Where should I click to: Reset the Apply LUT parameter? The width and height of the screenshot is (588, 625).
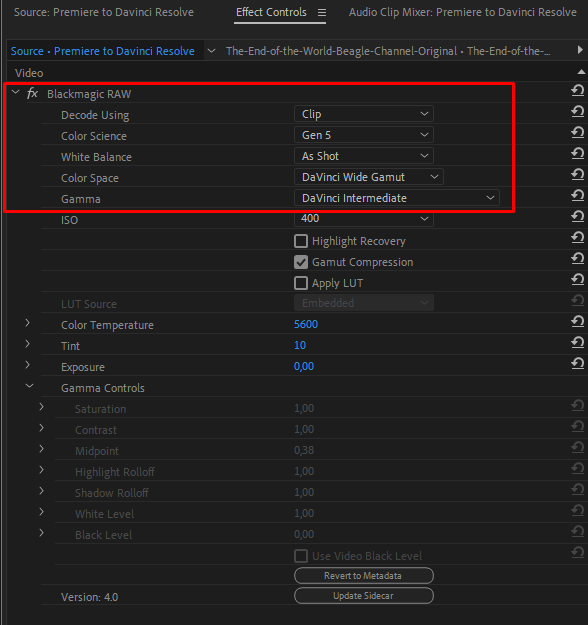pos(578,279)
